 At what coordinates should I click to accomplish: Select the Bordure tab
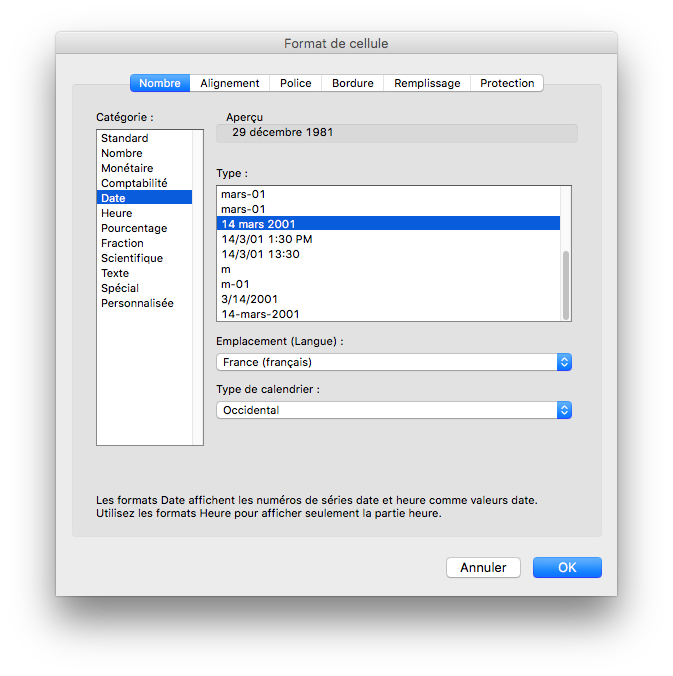(x=352, y=83)
